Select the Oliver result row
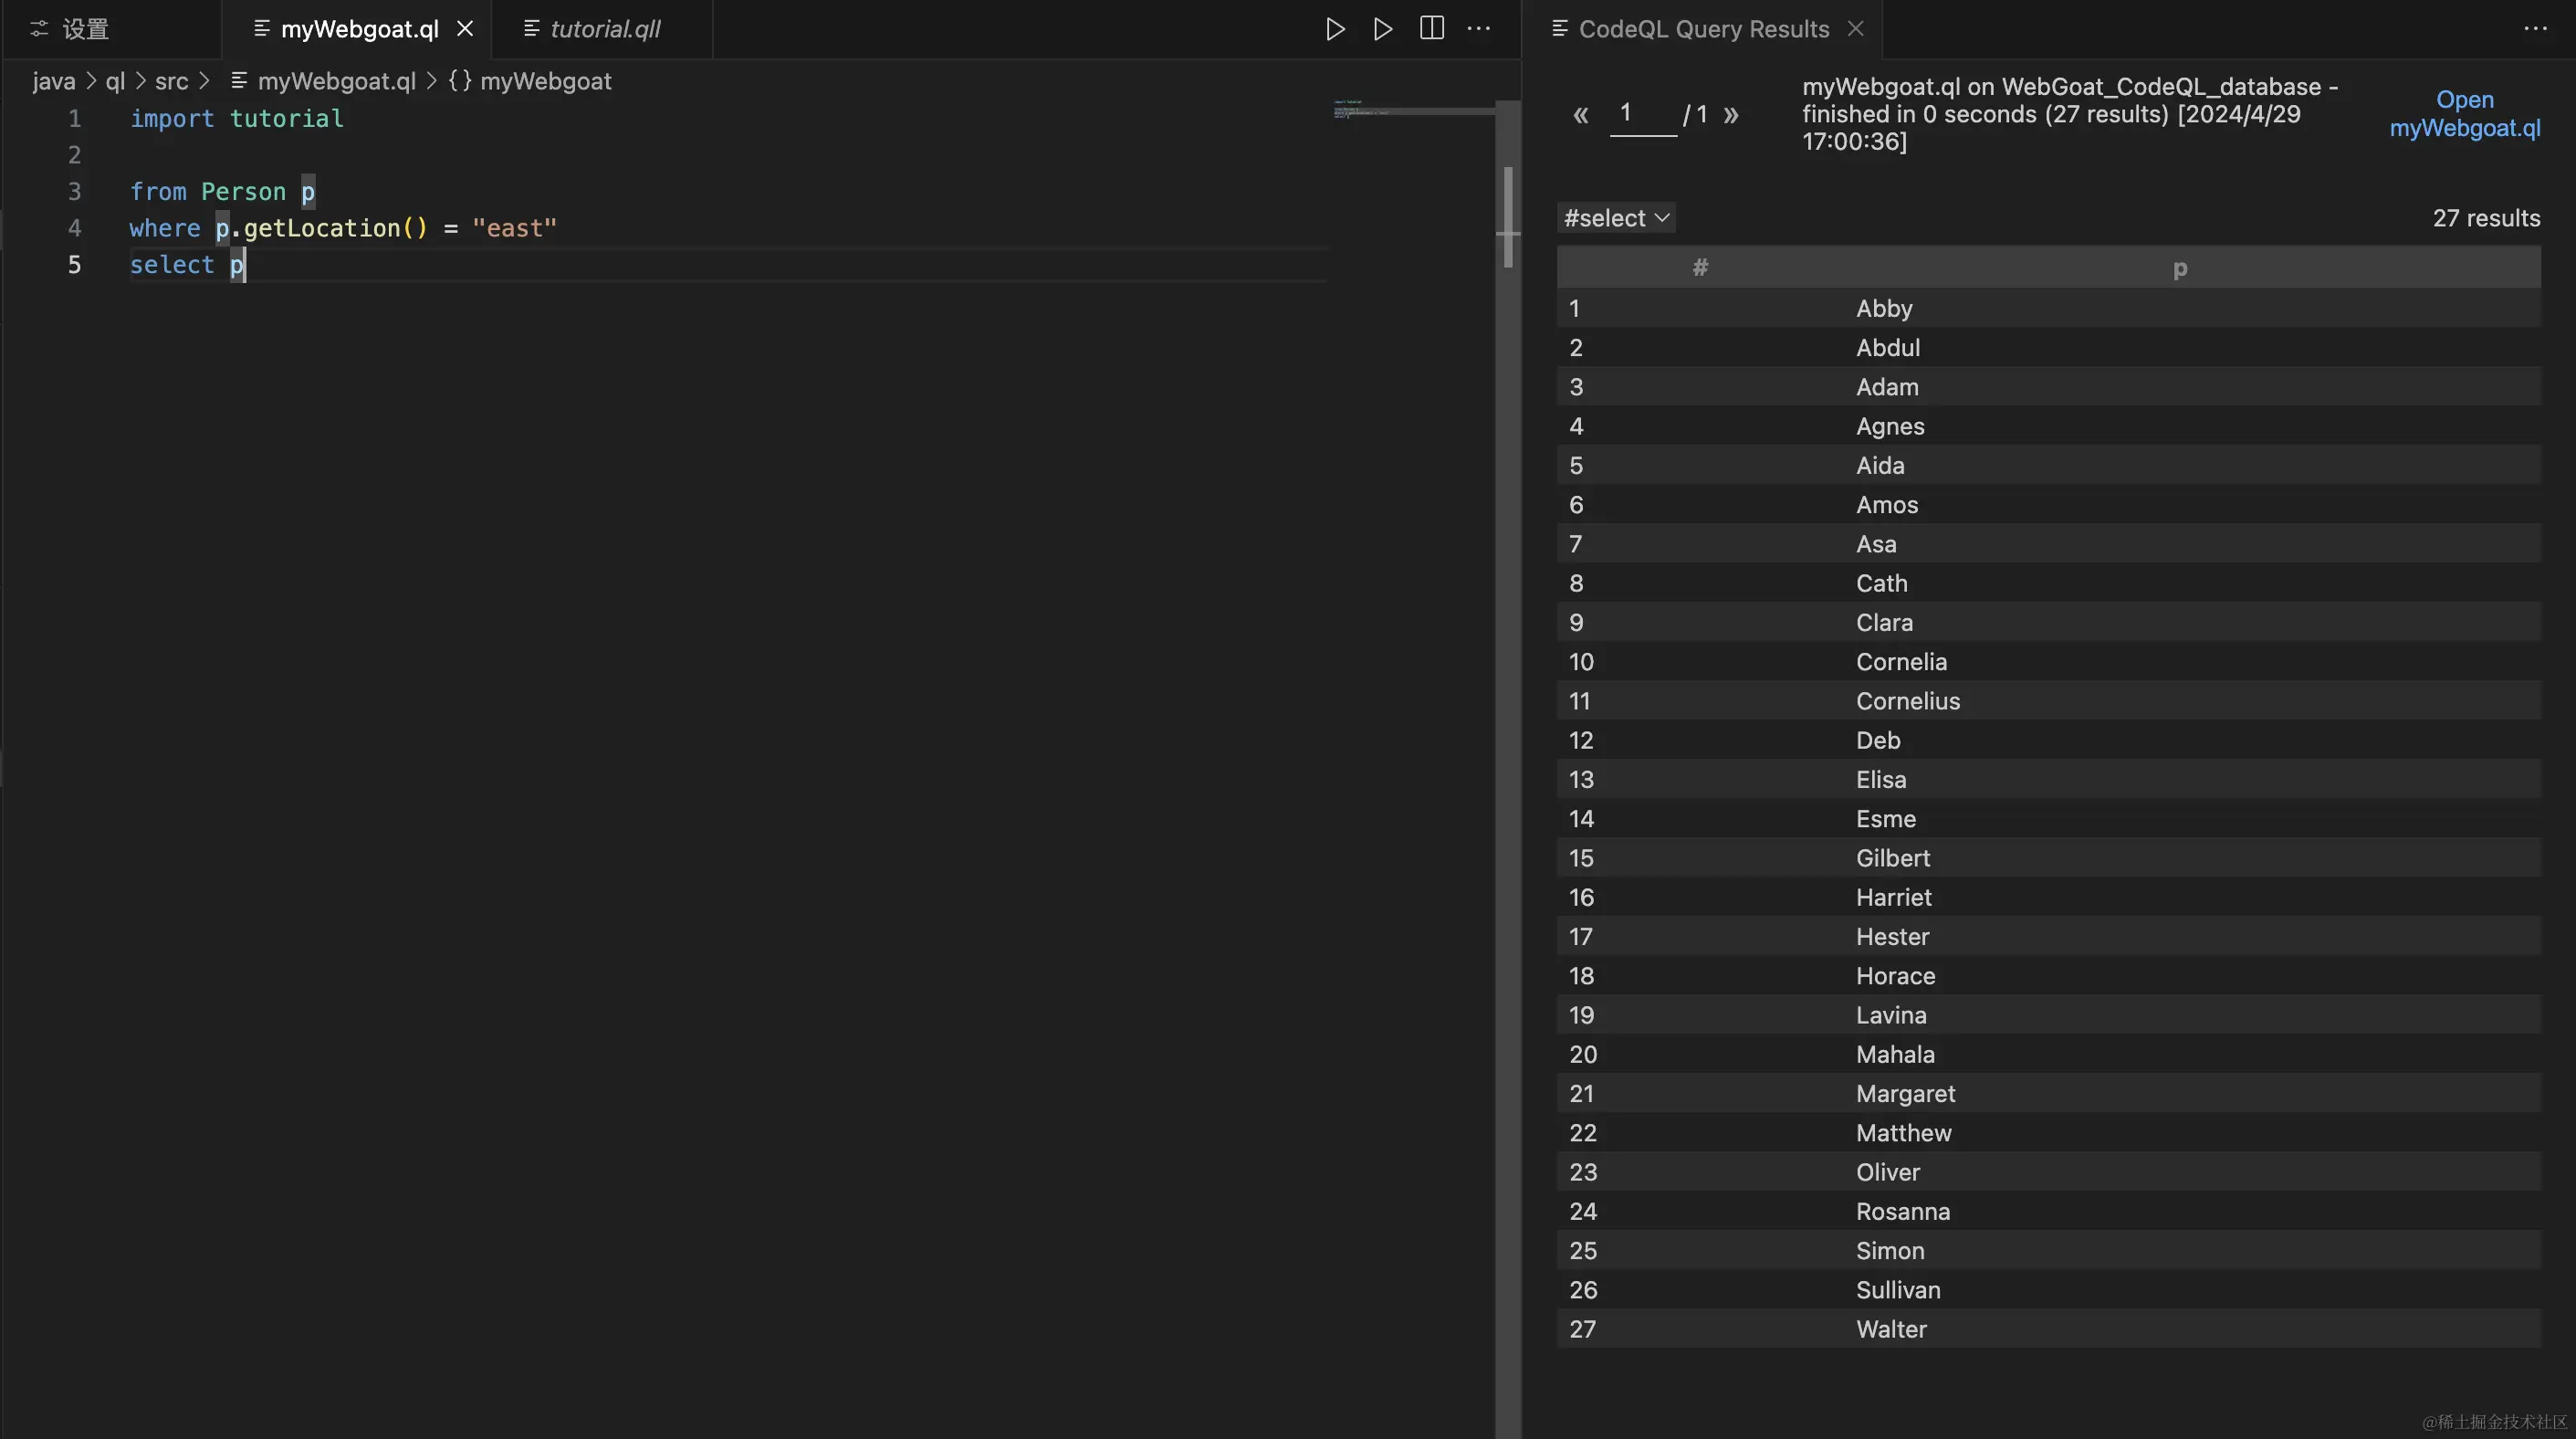 (x=2049, y=1171)
